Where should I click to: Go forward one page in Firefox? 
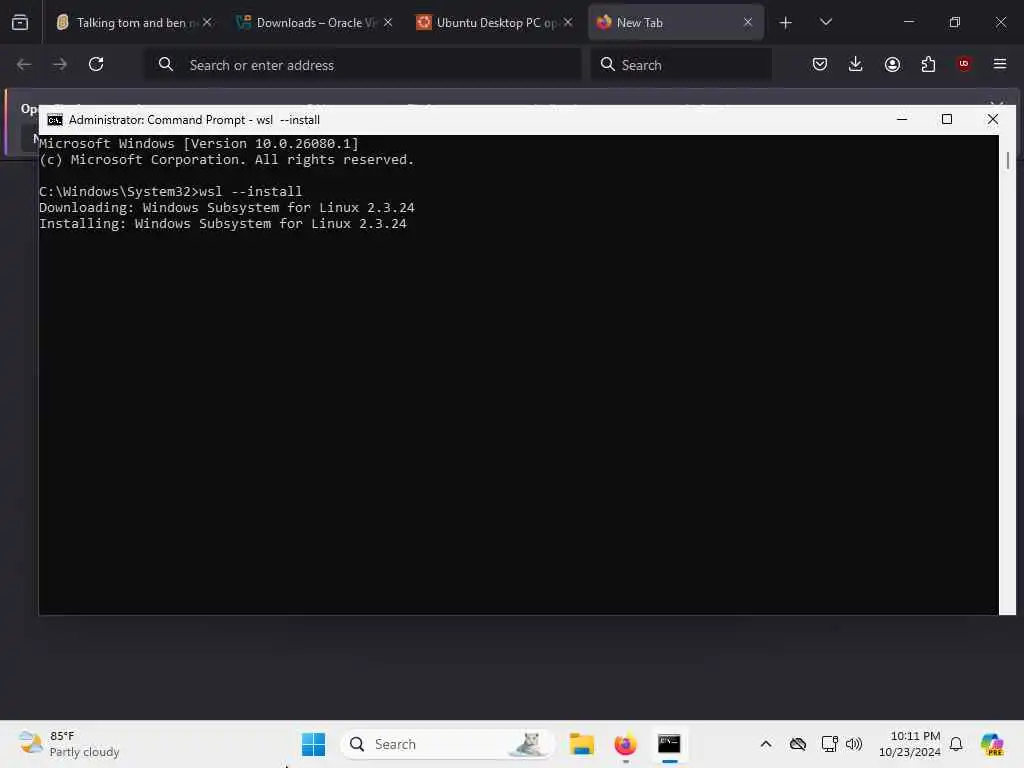click(x=59, y=64)
